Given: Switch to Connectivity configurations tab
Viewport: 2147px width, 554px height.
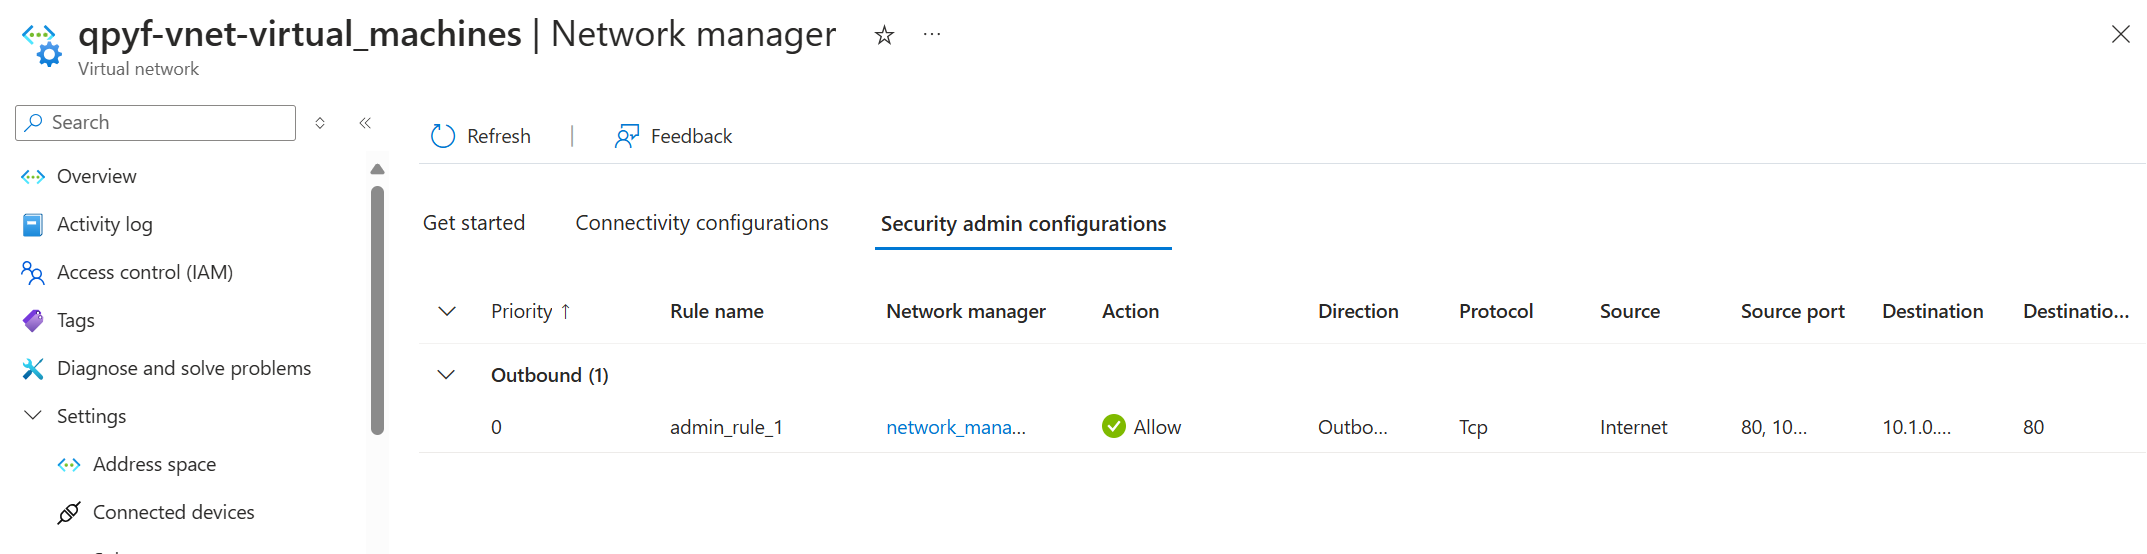Looking at the screenshot, I should [701, 223].
